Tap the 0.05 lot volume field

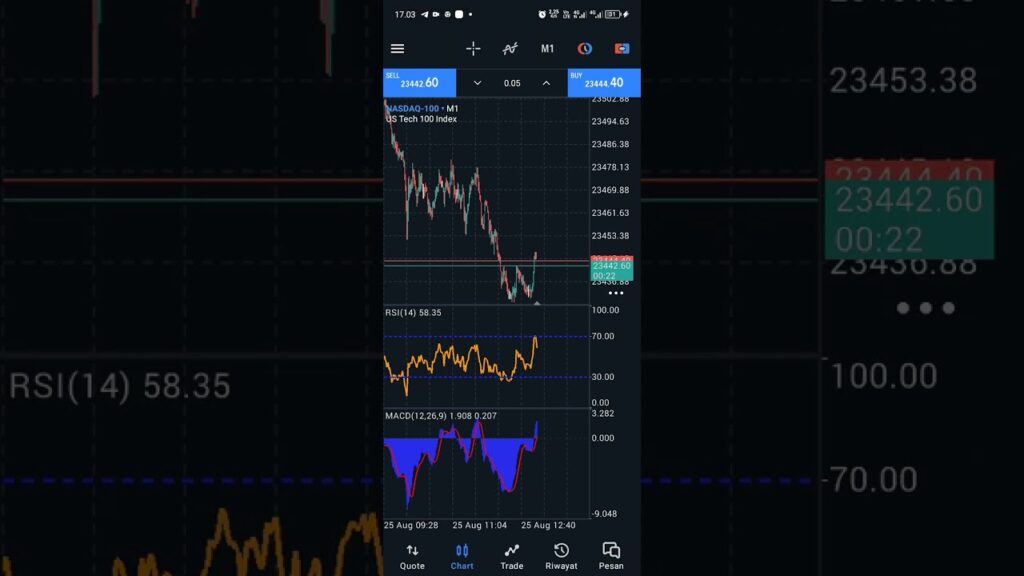(x=512, y=83)
